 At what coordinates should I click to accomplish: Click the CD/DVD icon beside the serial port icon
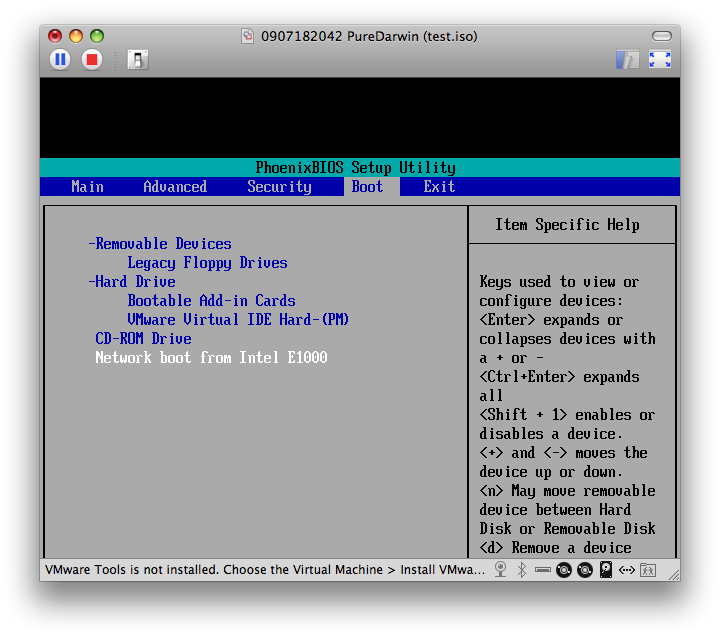(x=564, y=570)
